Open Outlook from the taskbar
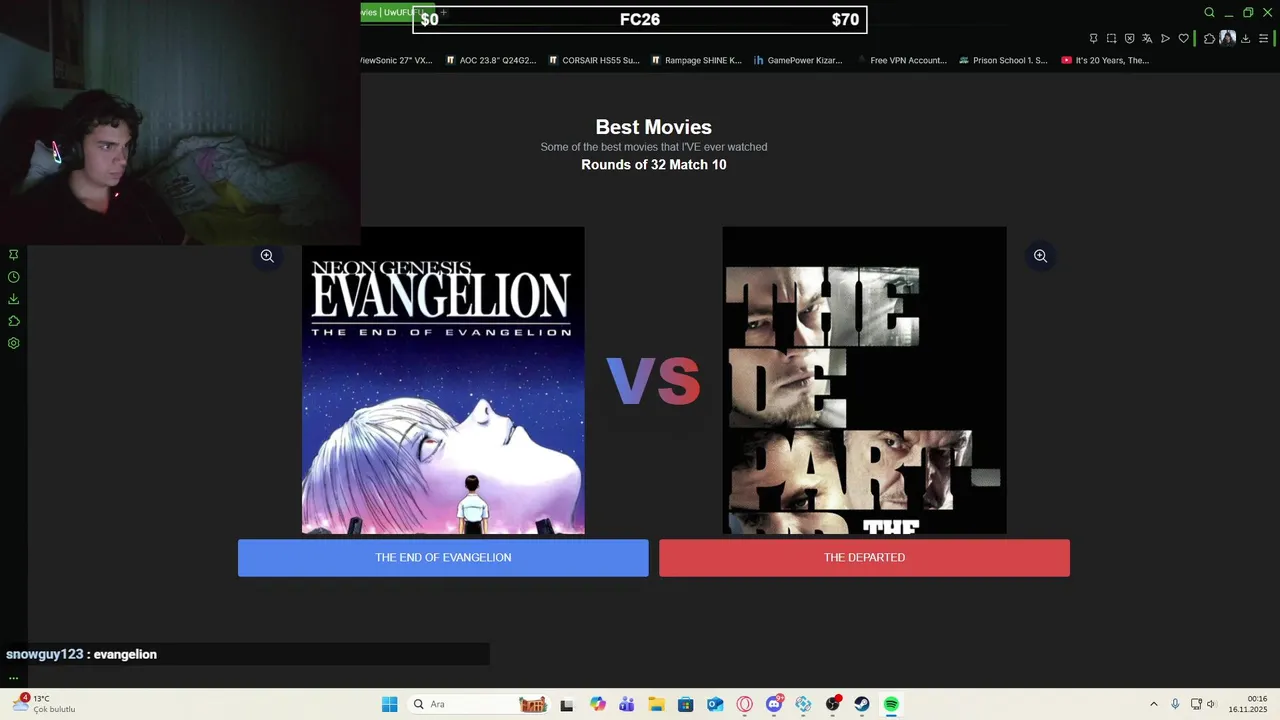The image size is (1280, 720). tap(715, 704)
